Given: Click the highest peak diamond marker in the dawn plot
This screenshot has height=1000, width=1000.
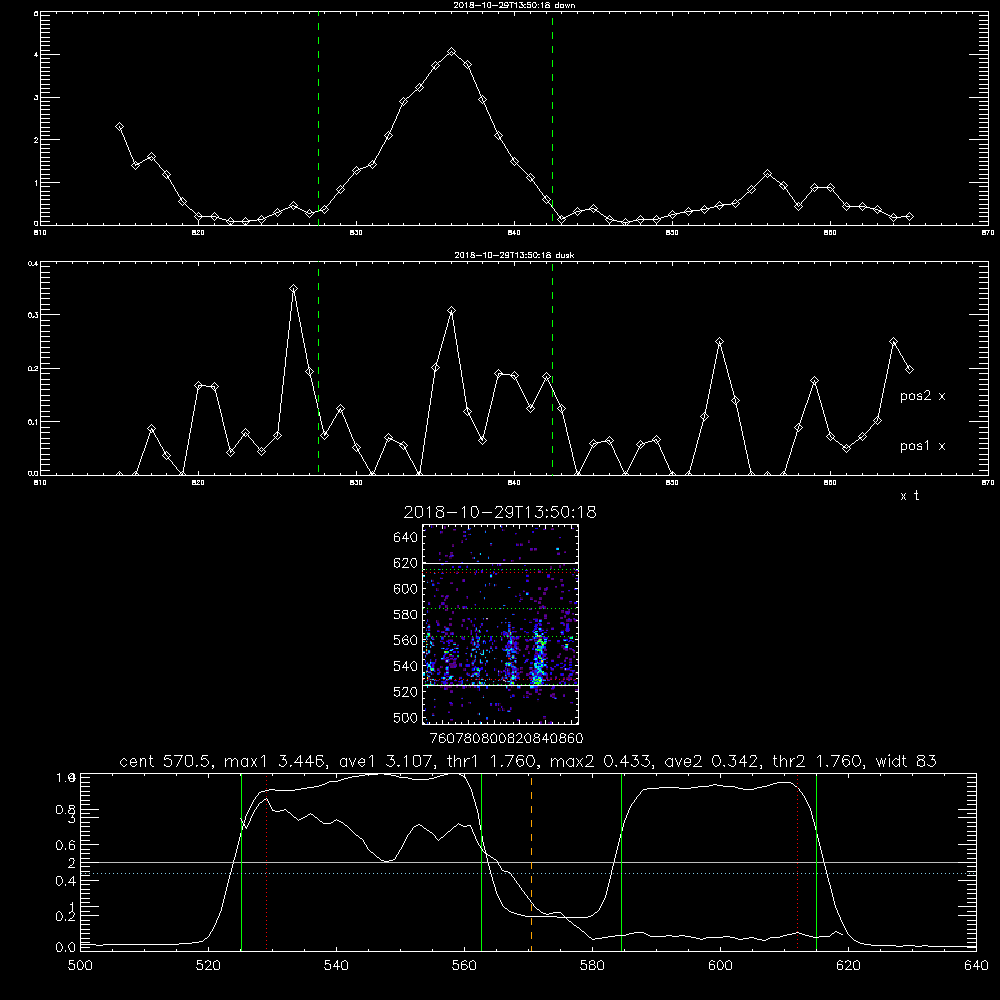Looking at the screenshot, I should point(452,52).
